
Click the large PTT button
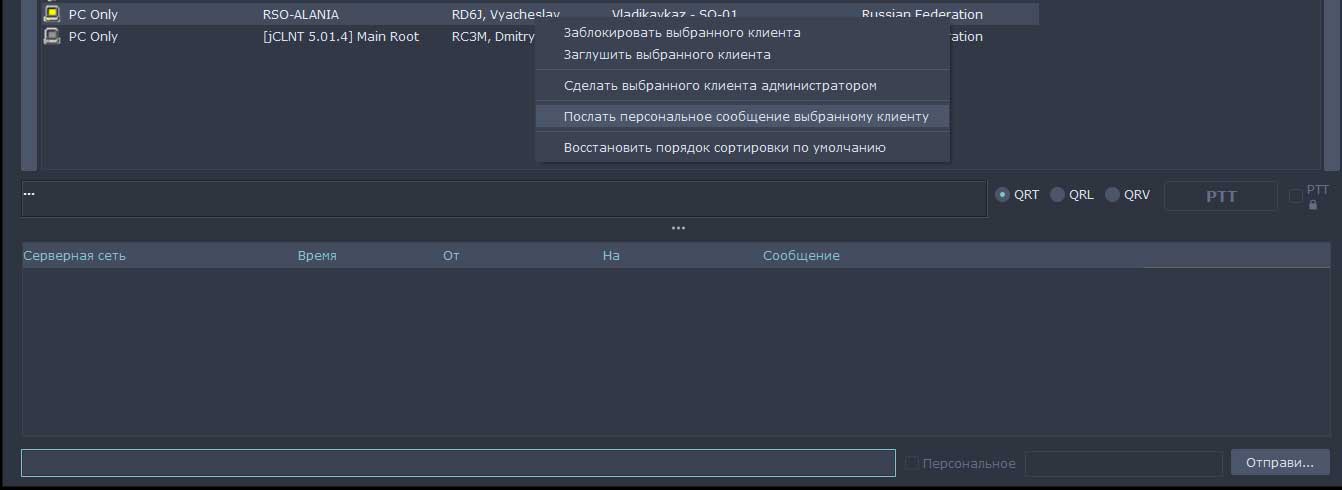[1221, 196]
